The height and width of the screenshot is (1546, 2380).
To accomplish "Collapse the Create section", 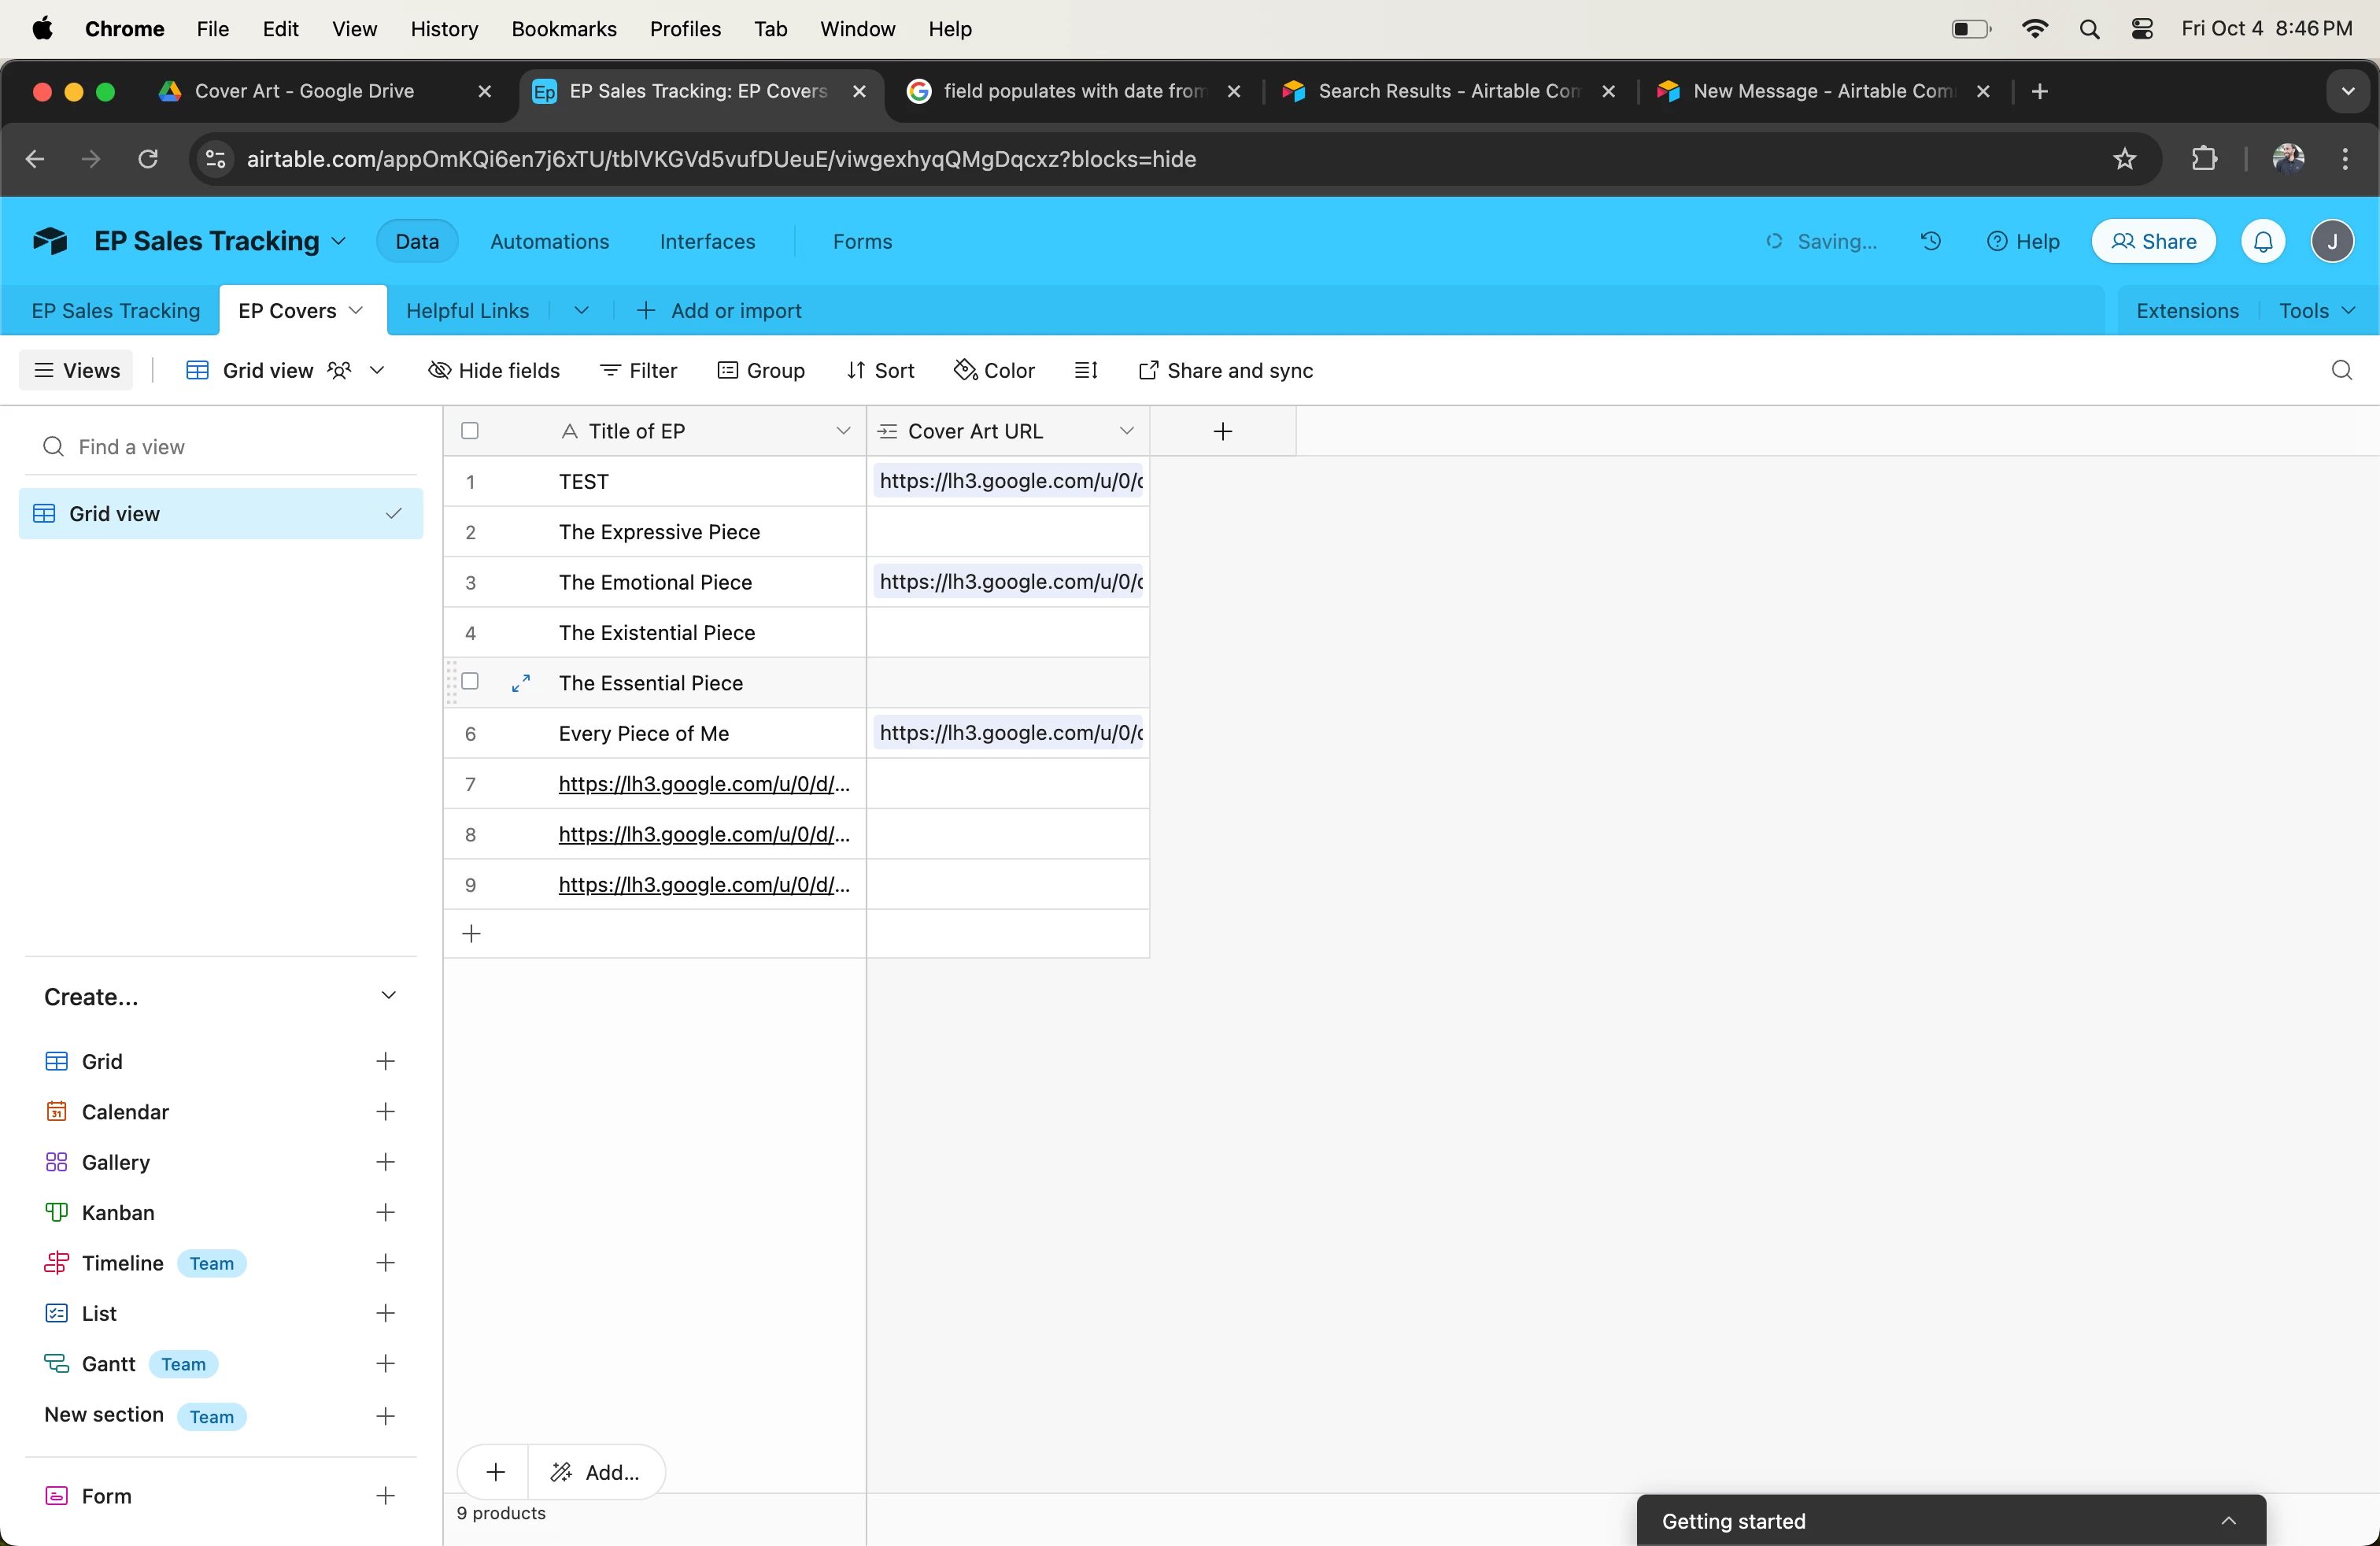I will [388, 996].
